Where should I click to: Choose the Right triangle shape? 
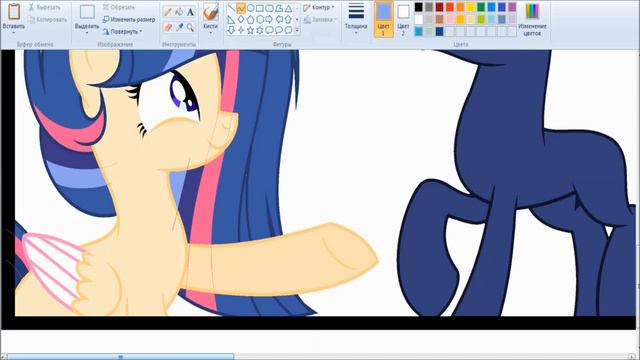(231, 19)
